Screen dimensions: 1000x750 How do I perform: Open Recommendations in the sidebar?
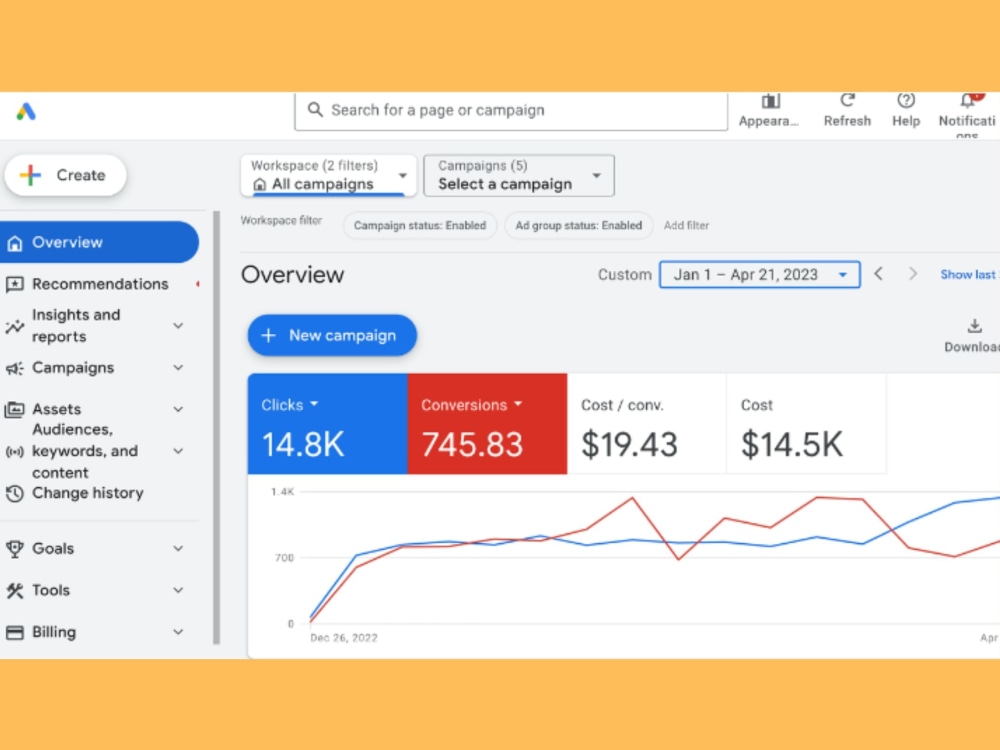coord(100,284)
